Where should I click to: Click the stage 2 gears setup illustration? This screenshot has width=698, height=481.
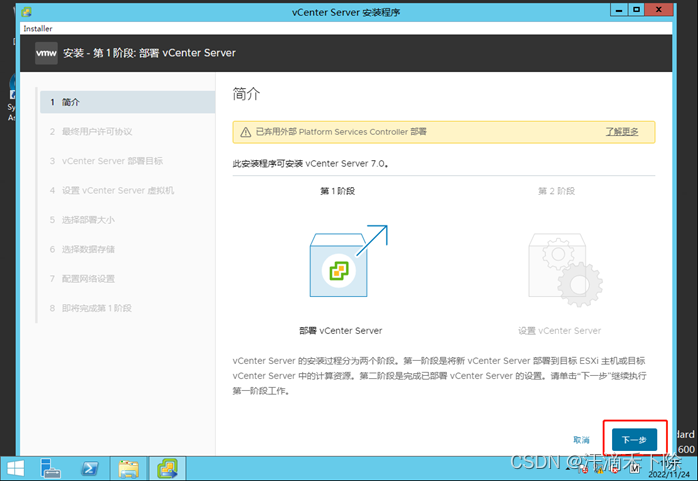click(x=565, y=270)
